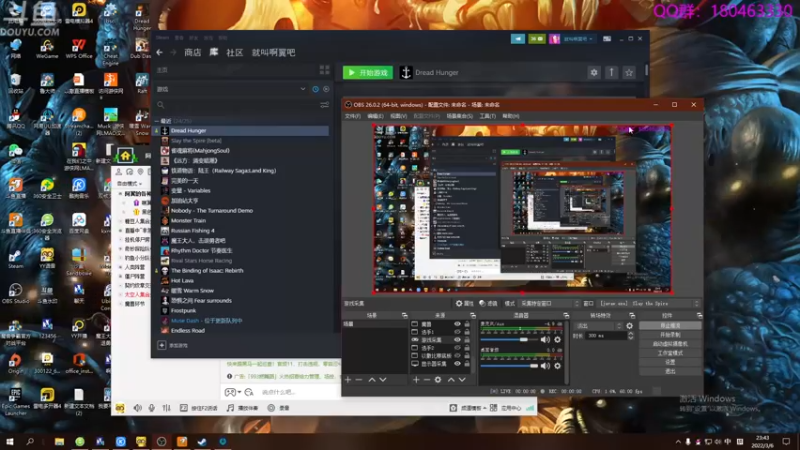This screenshot has width=800, height=450.
Task: Toggle visibility of 选手1 source
Action: pyautogui.click(x=457, y=332)
